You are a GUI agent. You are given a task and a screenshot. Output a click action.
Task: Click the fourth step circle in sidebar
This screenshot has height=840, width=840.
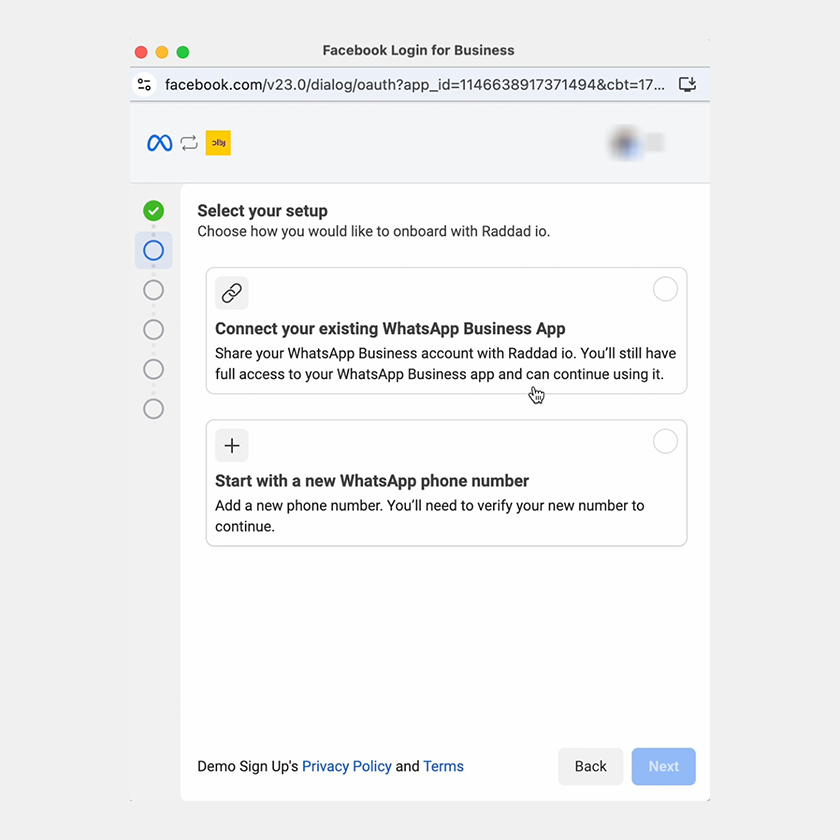click(x=153, y=329)
